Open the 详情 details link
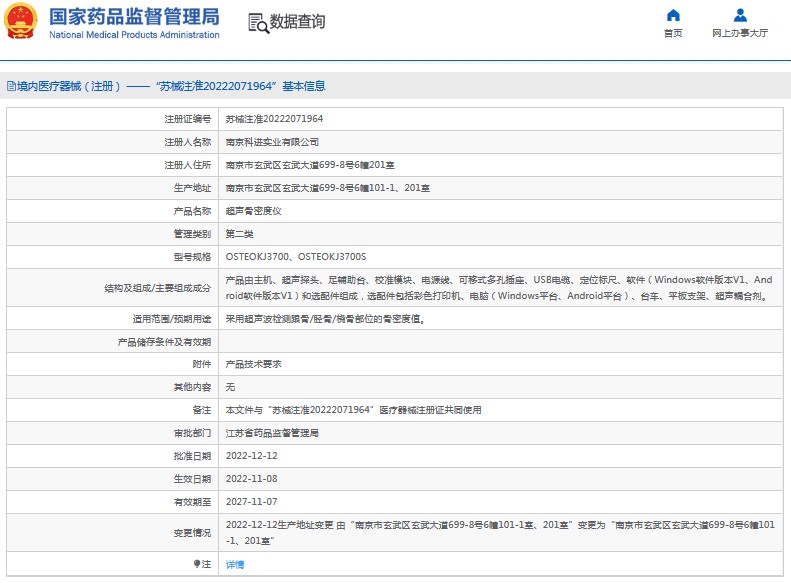Viewport: 791px width, 583px height. pos(235,564)
